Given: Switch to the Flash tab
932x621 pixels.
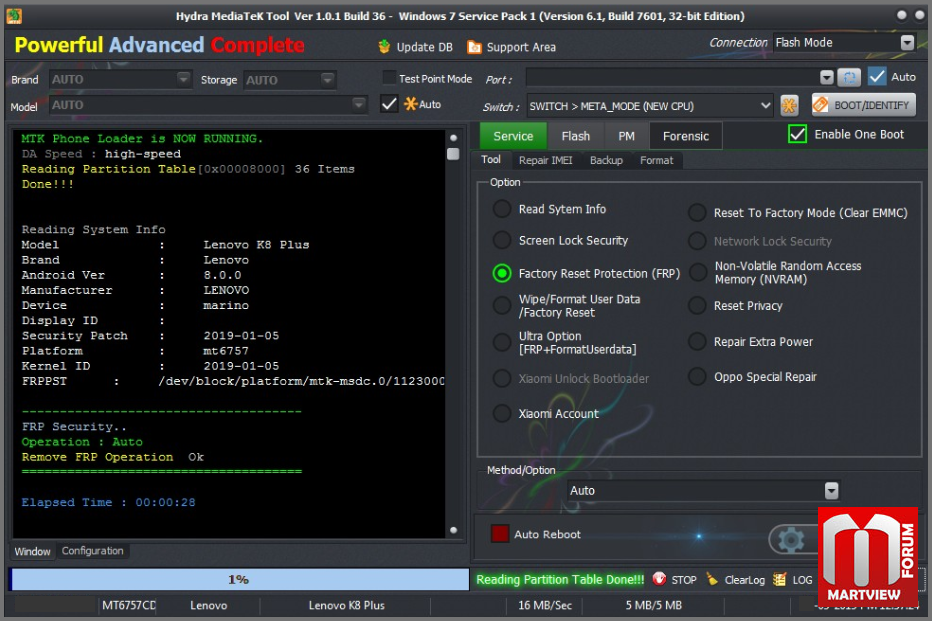Looking at the screenshot, I should tap(575, 136).
